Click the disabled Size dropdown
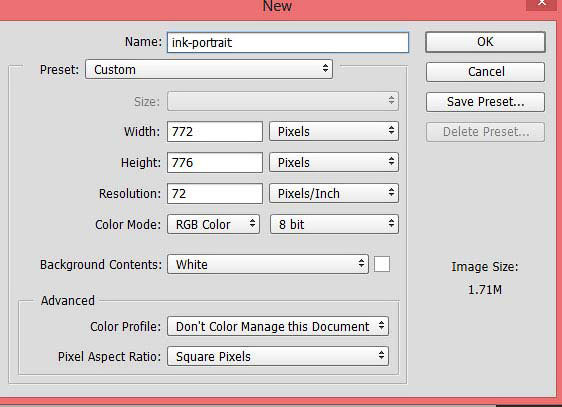The width and height of the screenshot is (562, 407). pos(283,101)
